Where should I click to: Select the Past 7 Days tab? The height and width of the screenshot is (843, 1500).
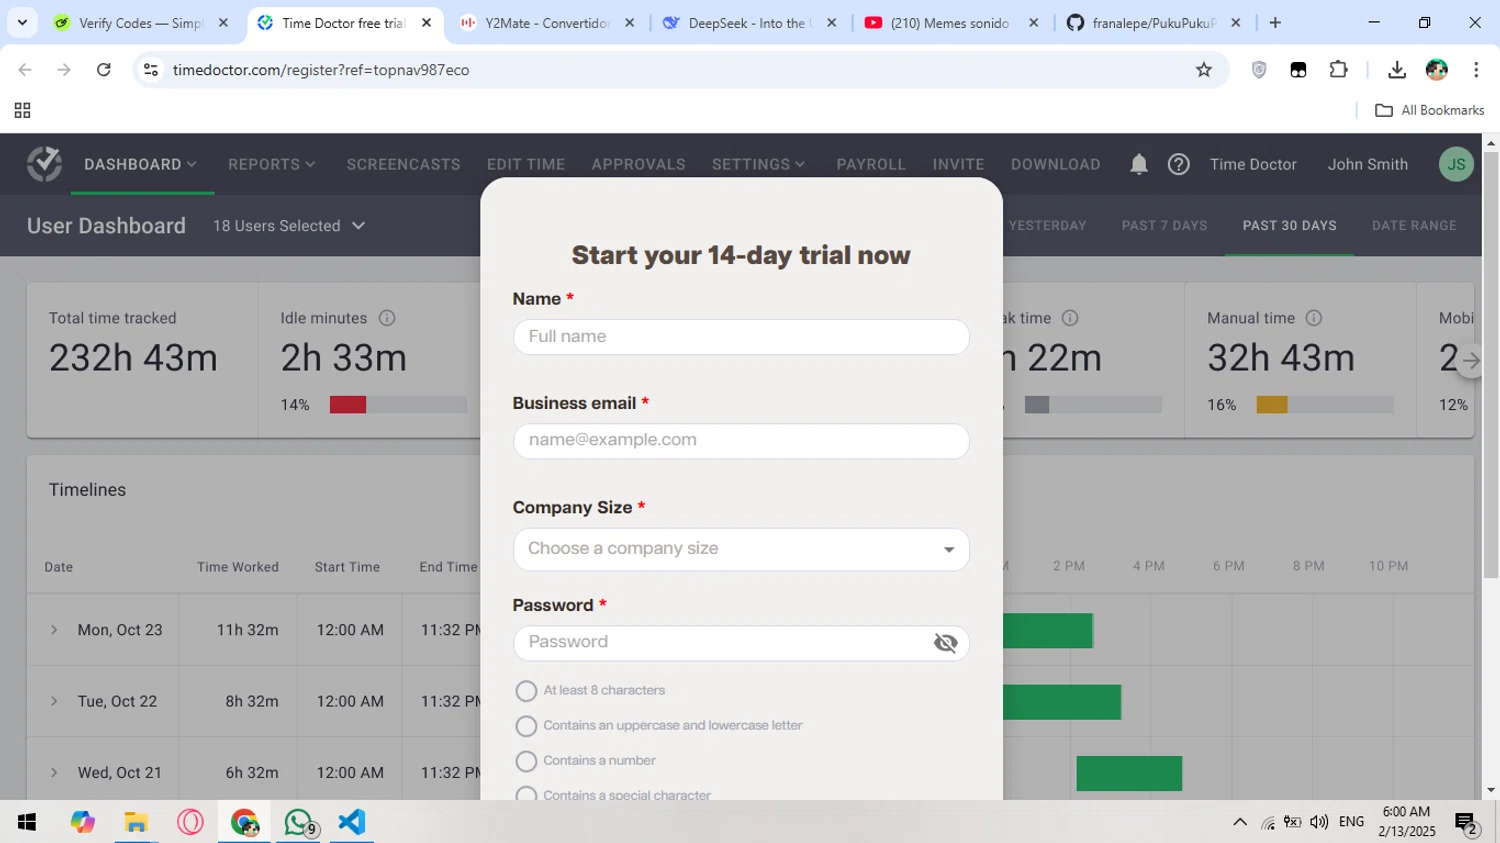[x=1164, y=226]
